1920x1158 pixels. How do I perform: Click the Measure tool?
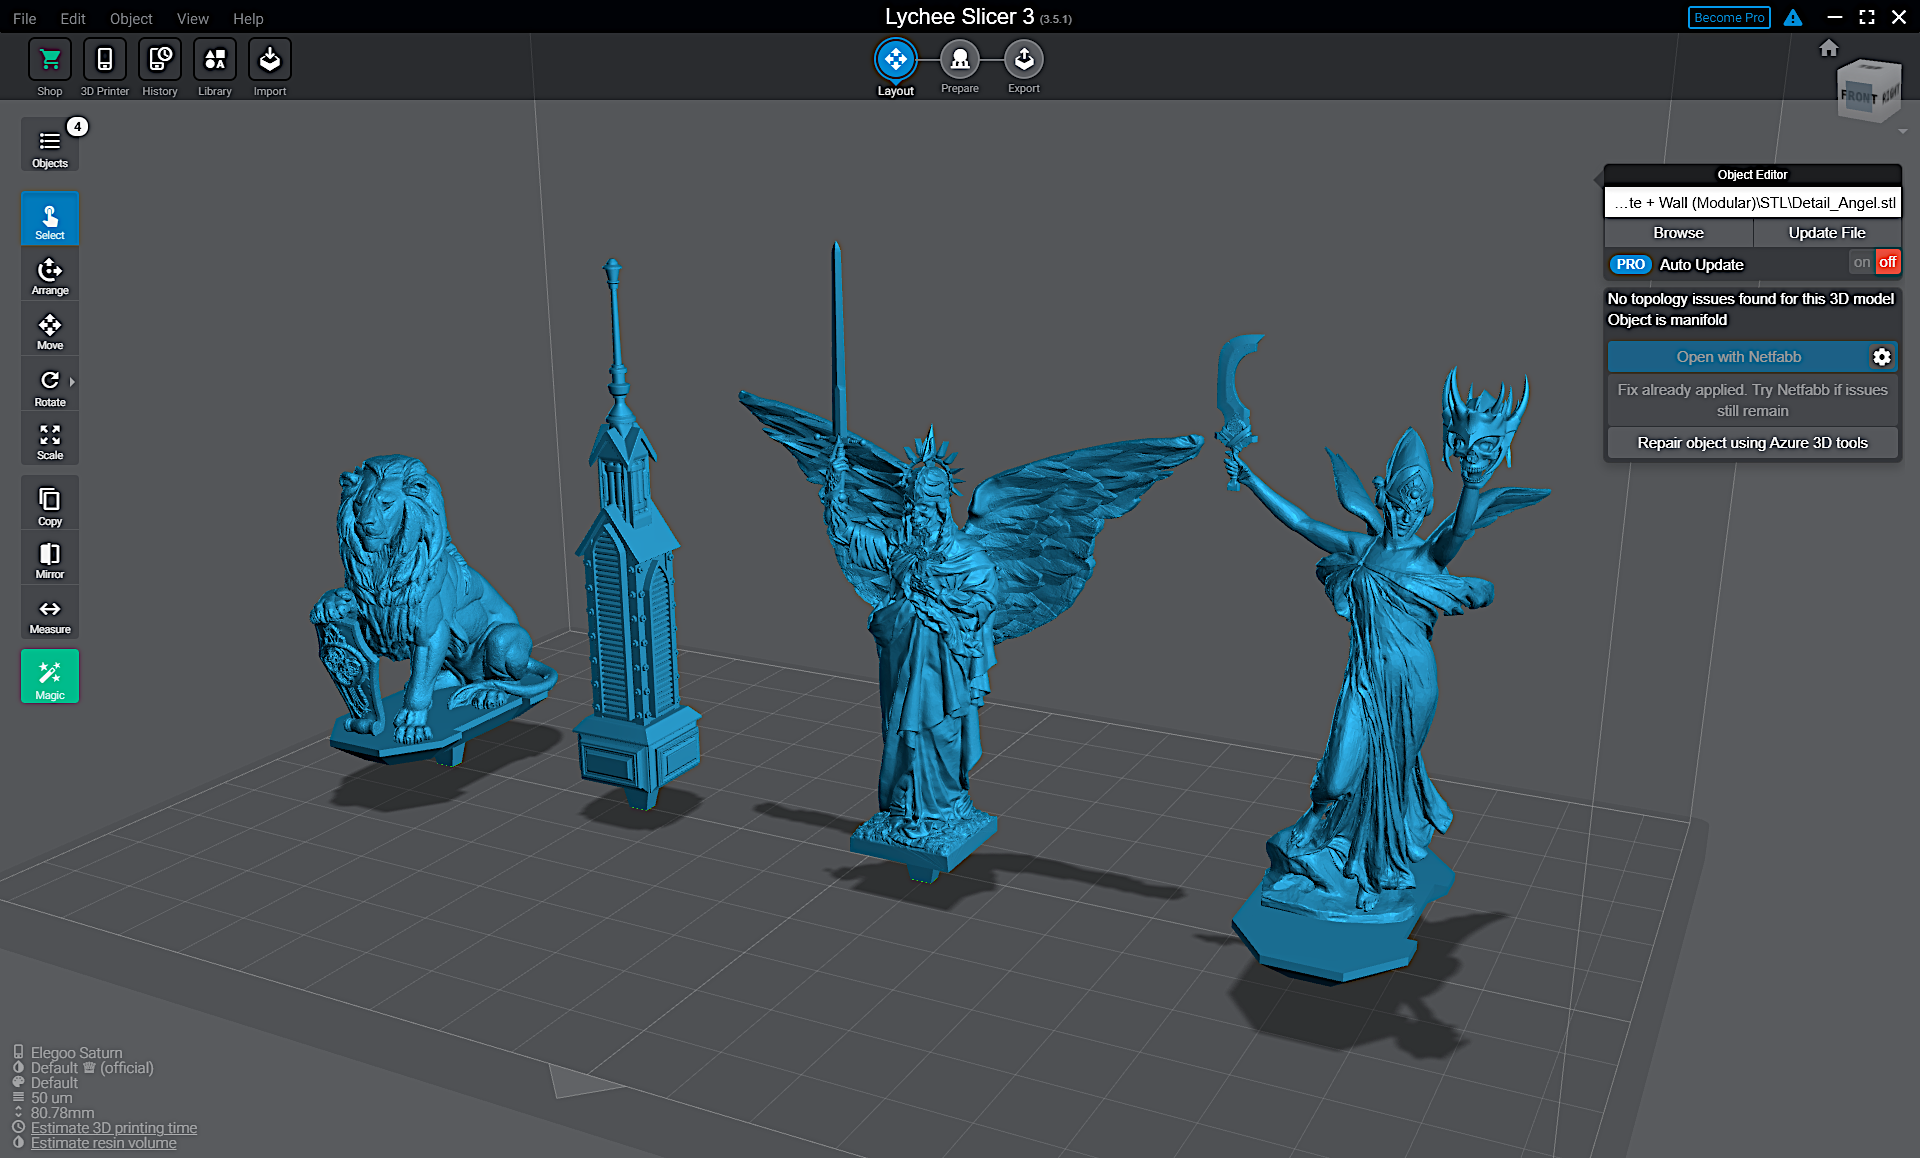(50, 615)
